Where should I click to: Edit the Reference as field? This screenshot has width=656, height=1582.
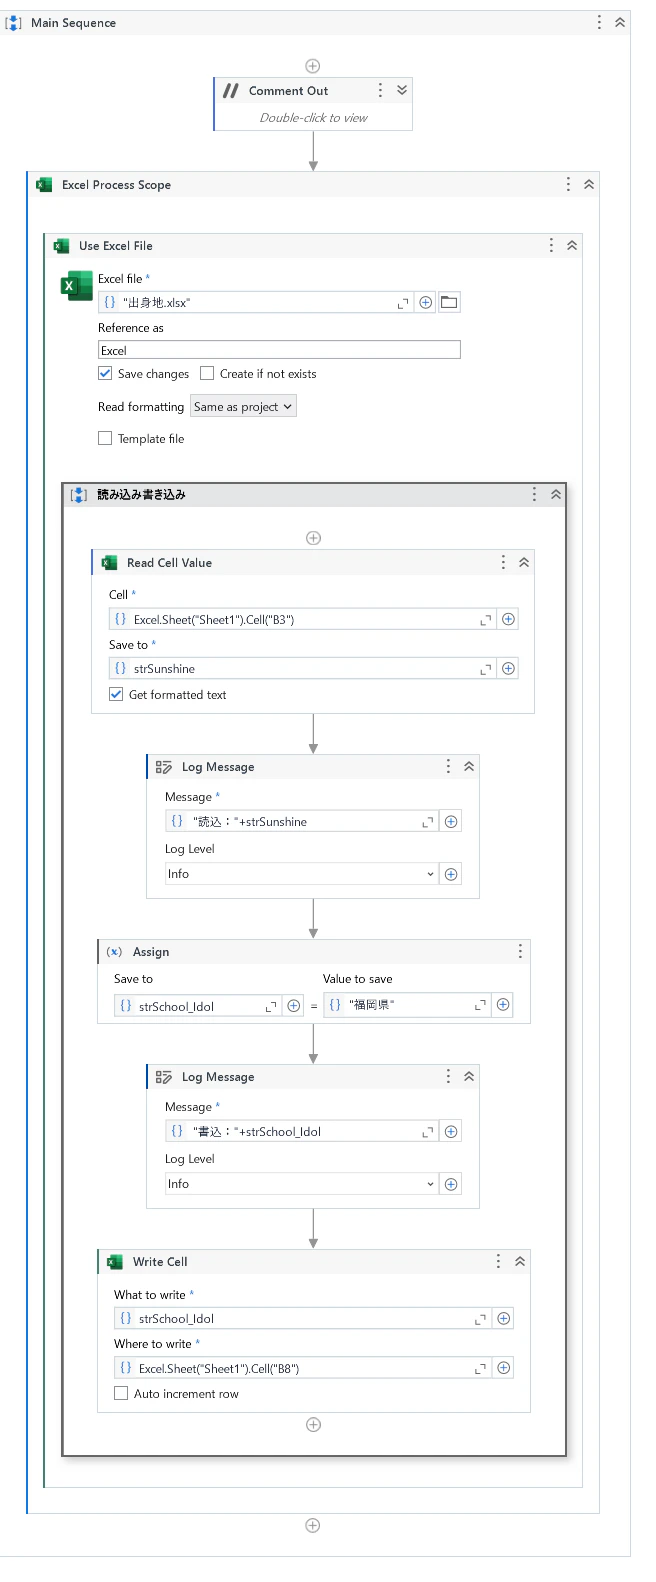(x=279, y=350)
